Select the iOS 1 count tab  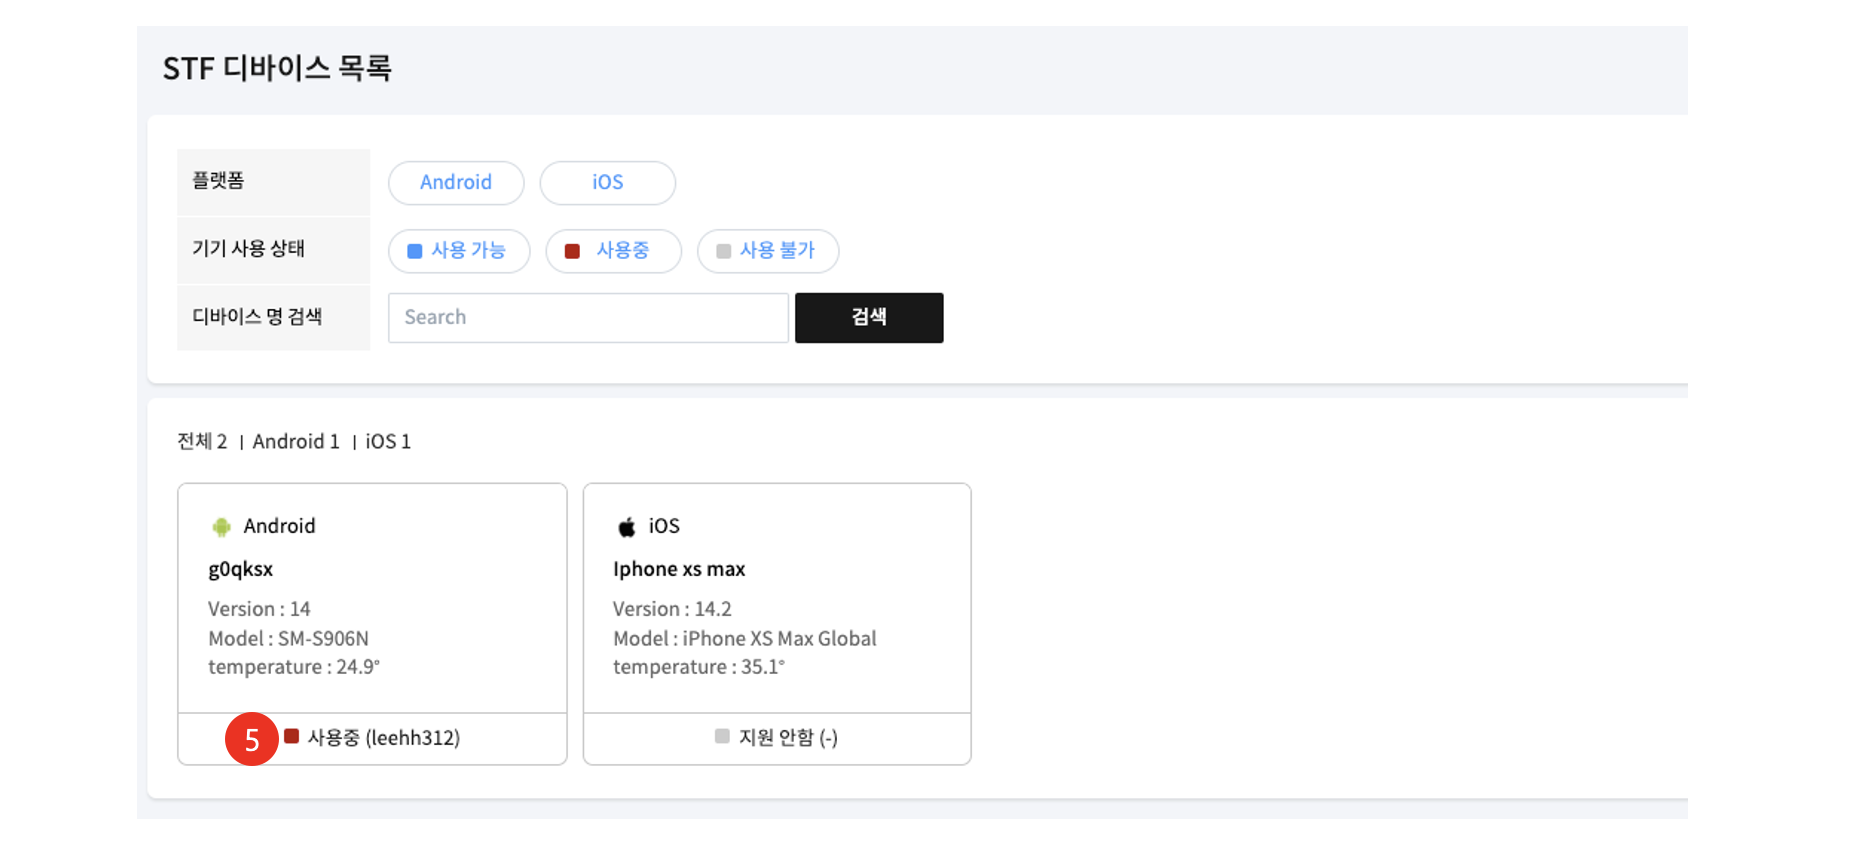[388, 442]
